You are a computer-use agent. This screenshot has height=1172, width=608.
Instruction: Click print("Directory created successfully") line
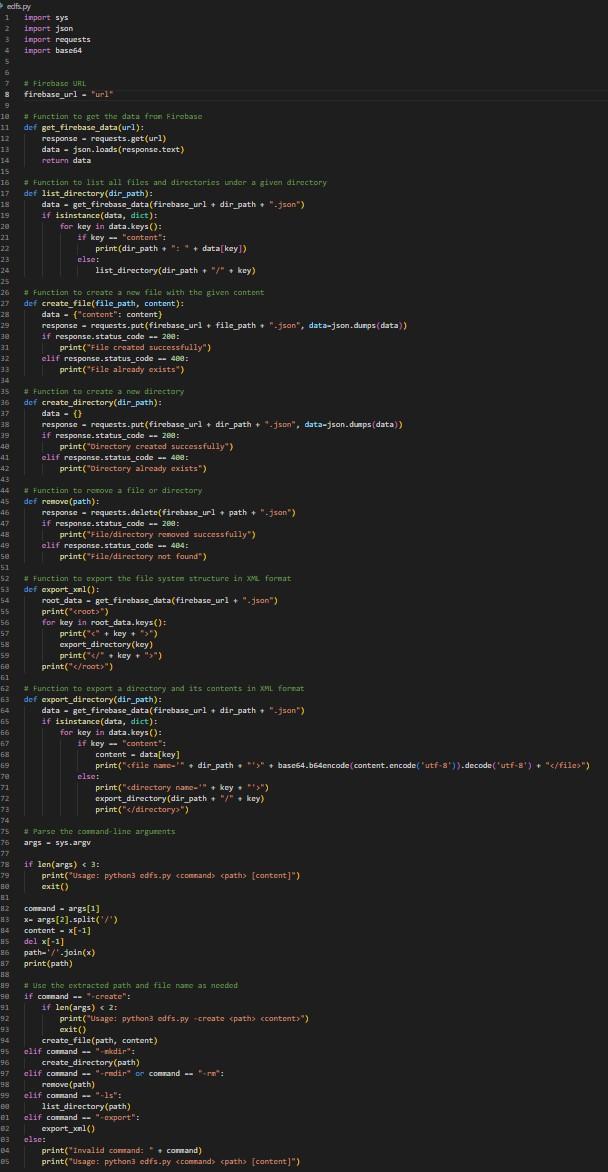[x=147, y=446]
